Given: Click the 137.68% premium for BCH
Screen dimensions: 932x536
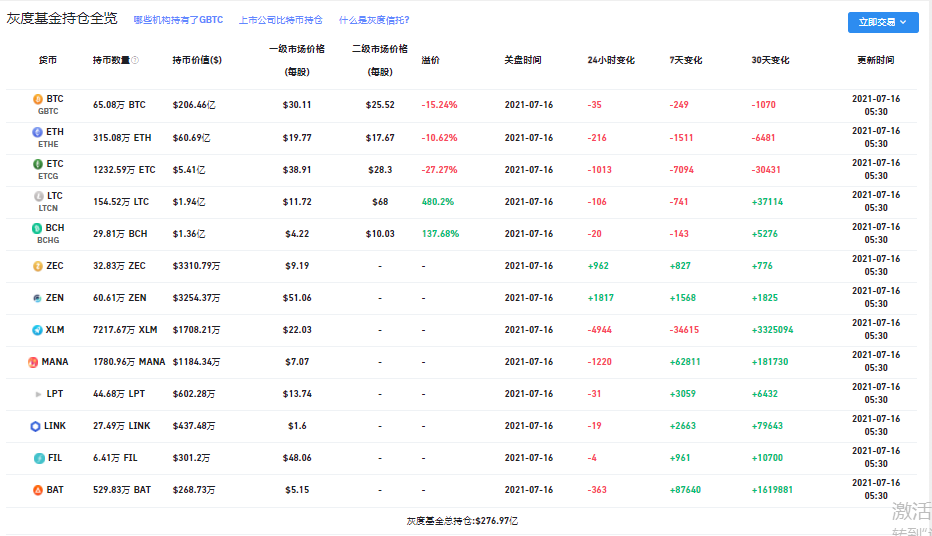Looking at the screenshot, I should coord(440,234).
